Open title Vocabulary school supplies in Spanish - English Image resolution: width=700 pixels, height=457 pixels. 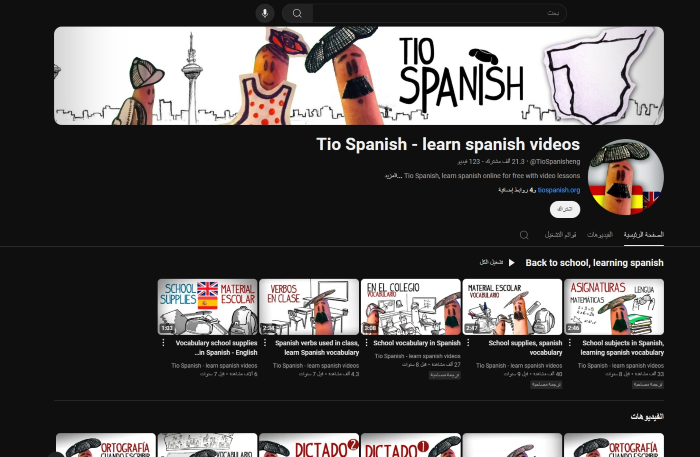point(217,348)
